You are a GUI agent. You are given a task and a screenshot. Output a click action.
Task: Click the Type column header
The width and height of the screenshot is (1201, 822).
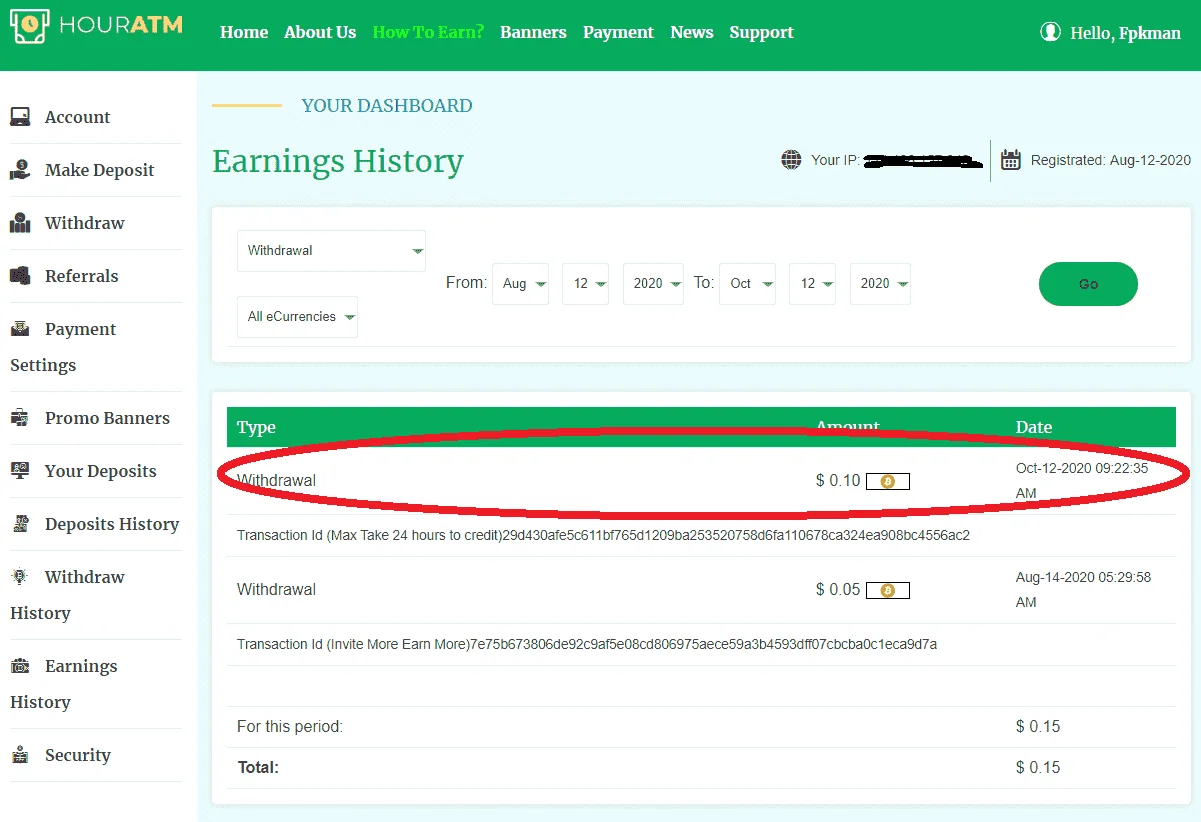point(256,427)
